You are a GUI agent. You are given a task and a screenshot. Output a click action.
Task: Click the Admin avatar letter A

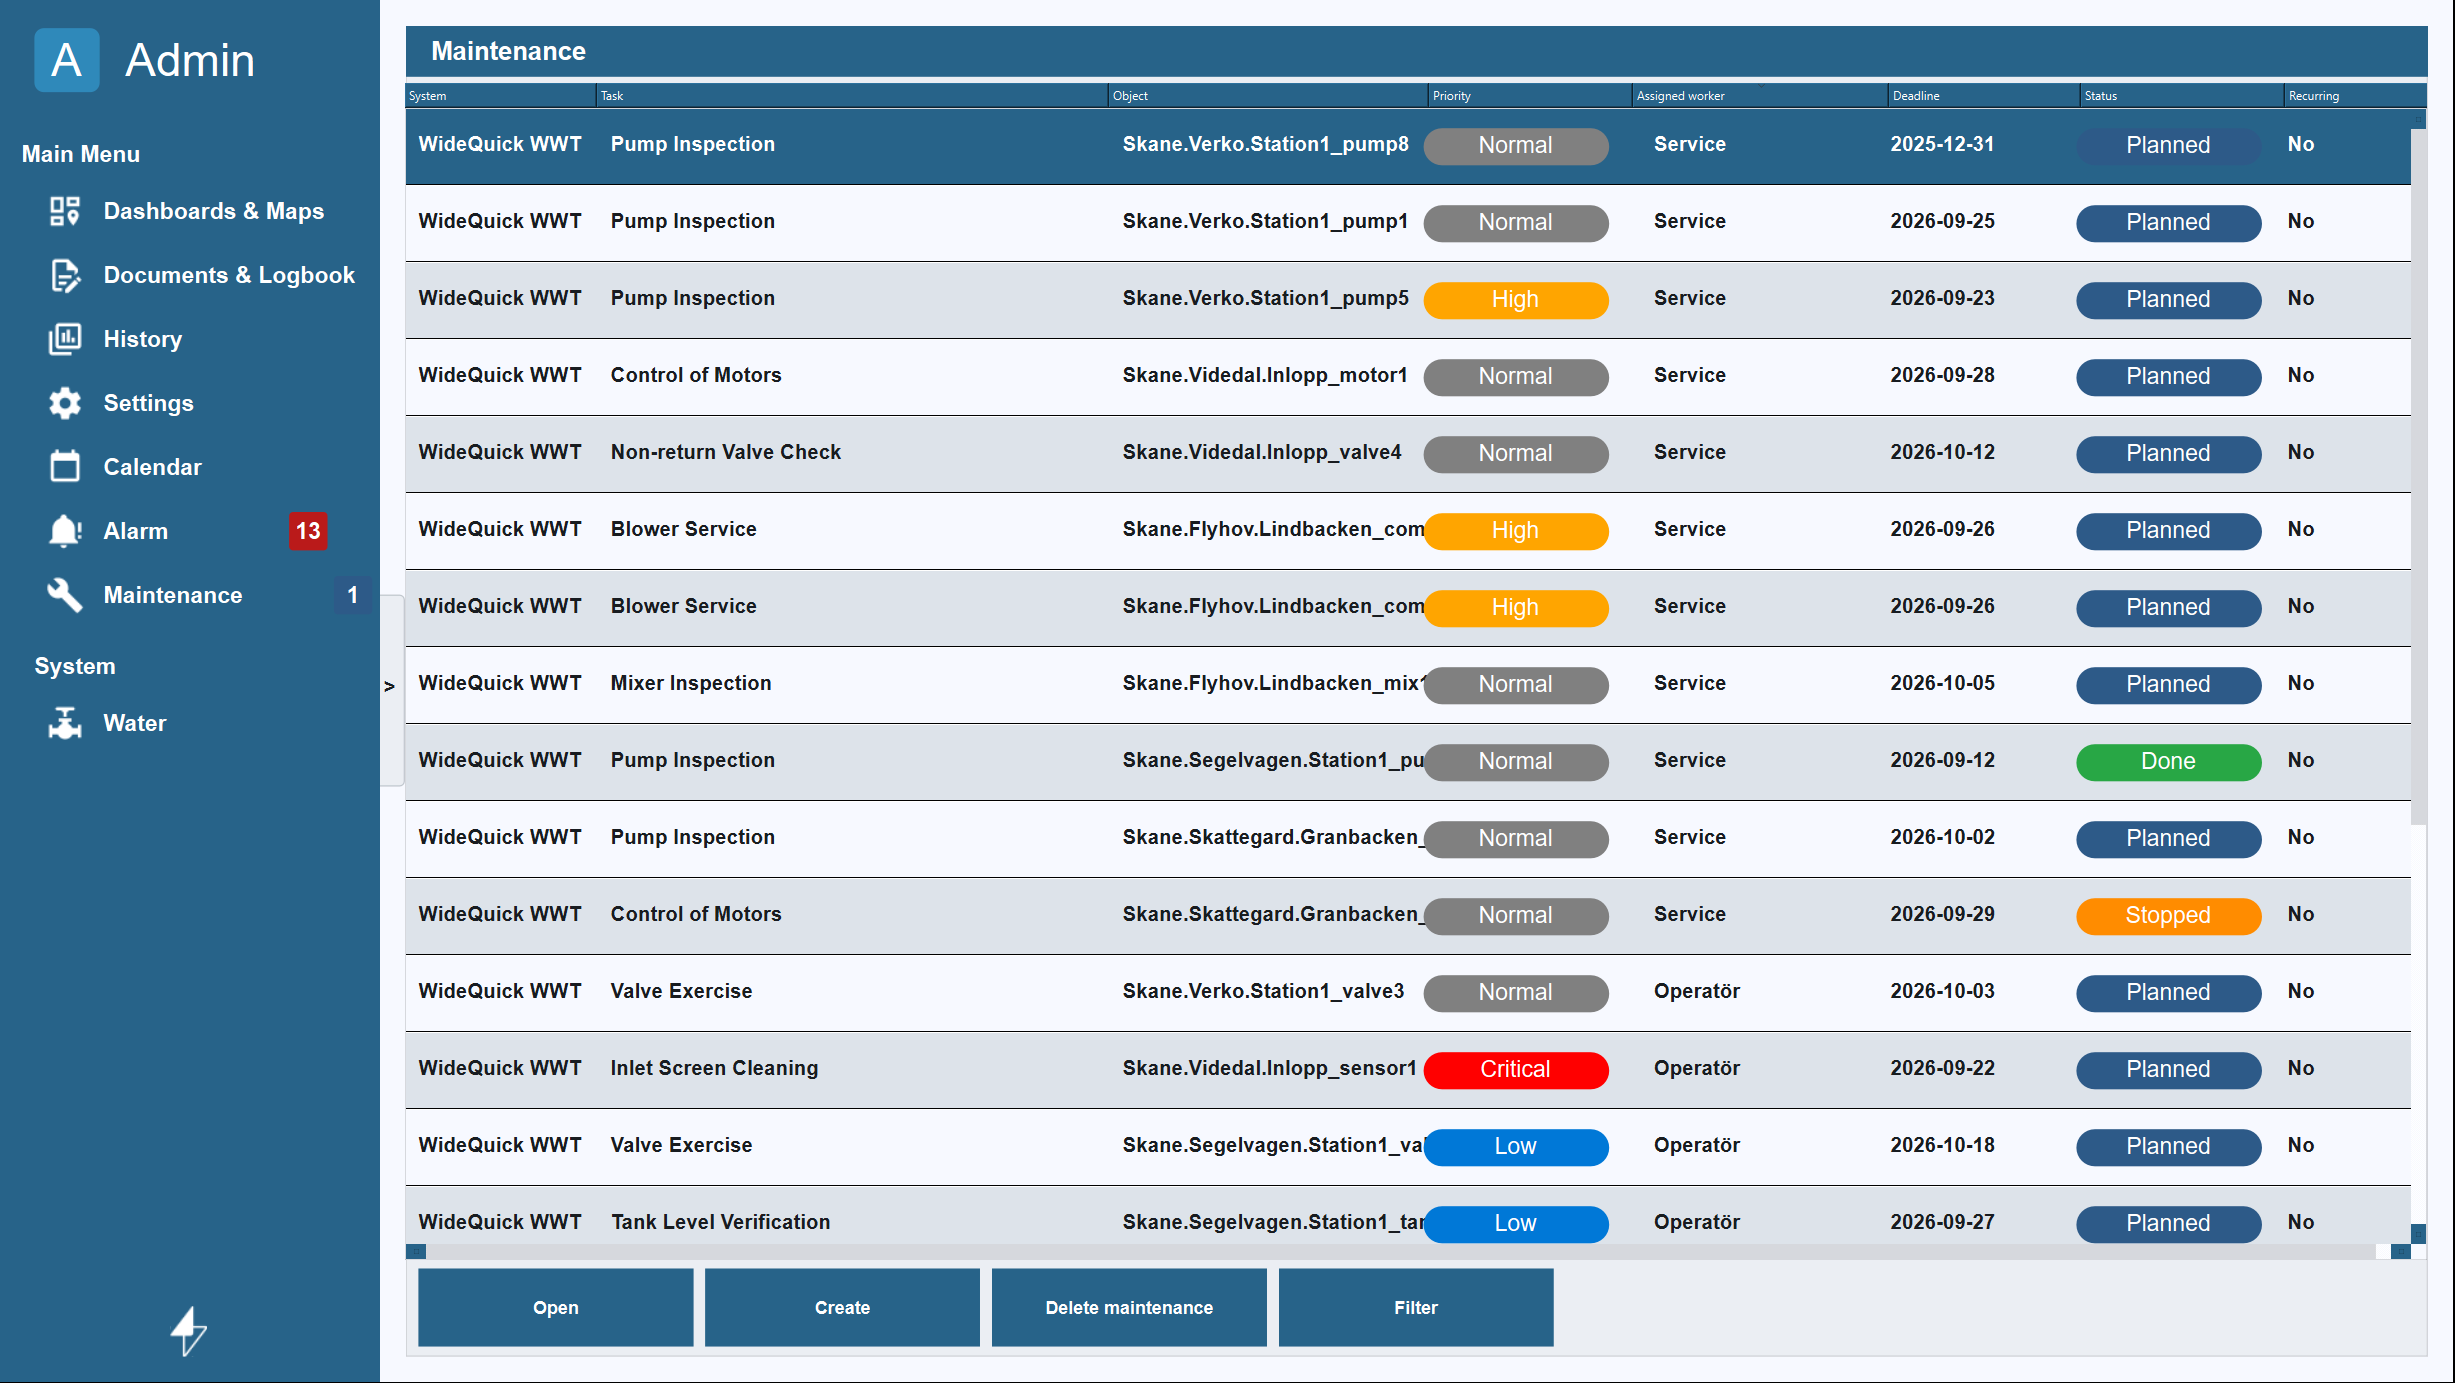[66, 60]
